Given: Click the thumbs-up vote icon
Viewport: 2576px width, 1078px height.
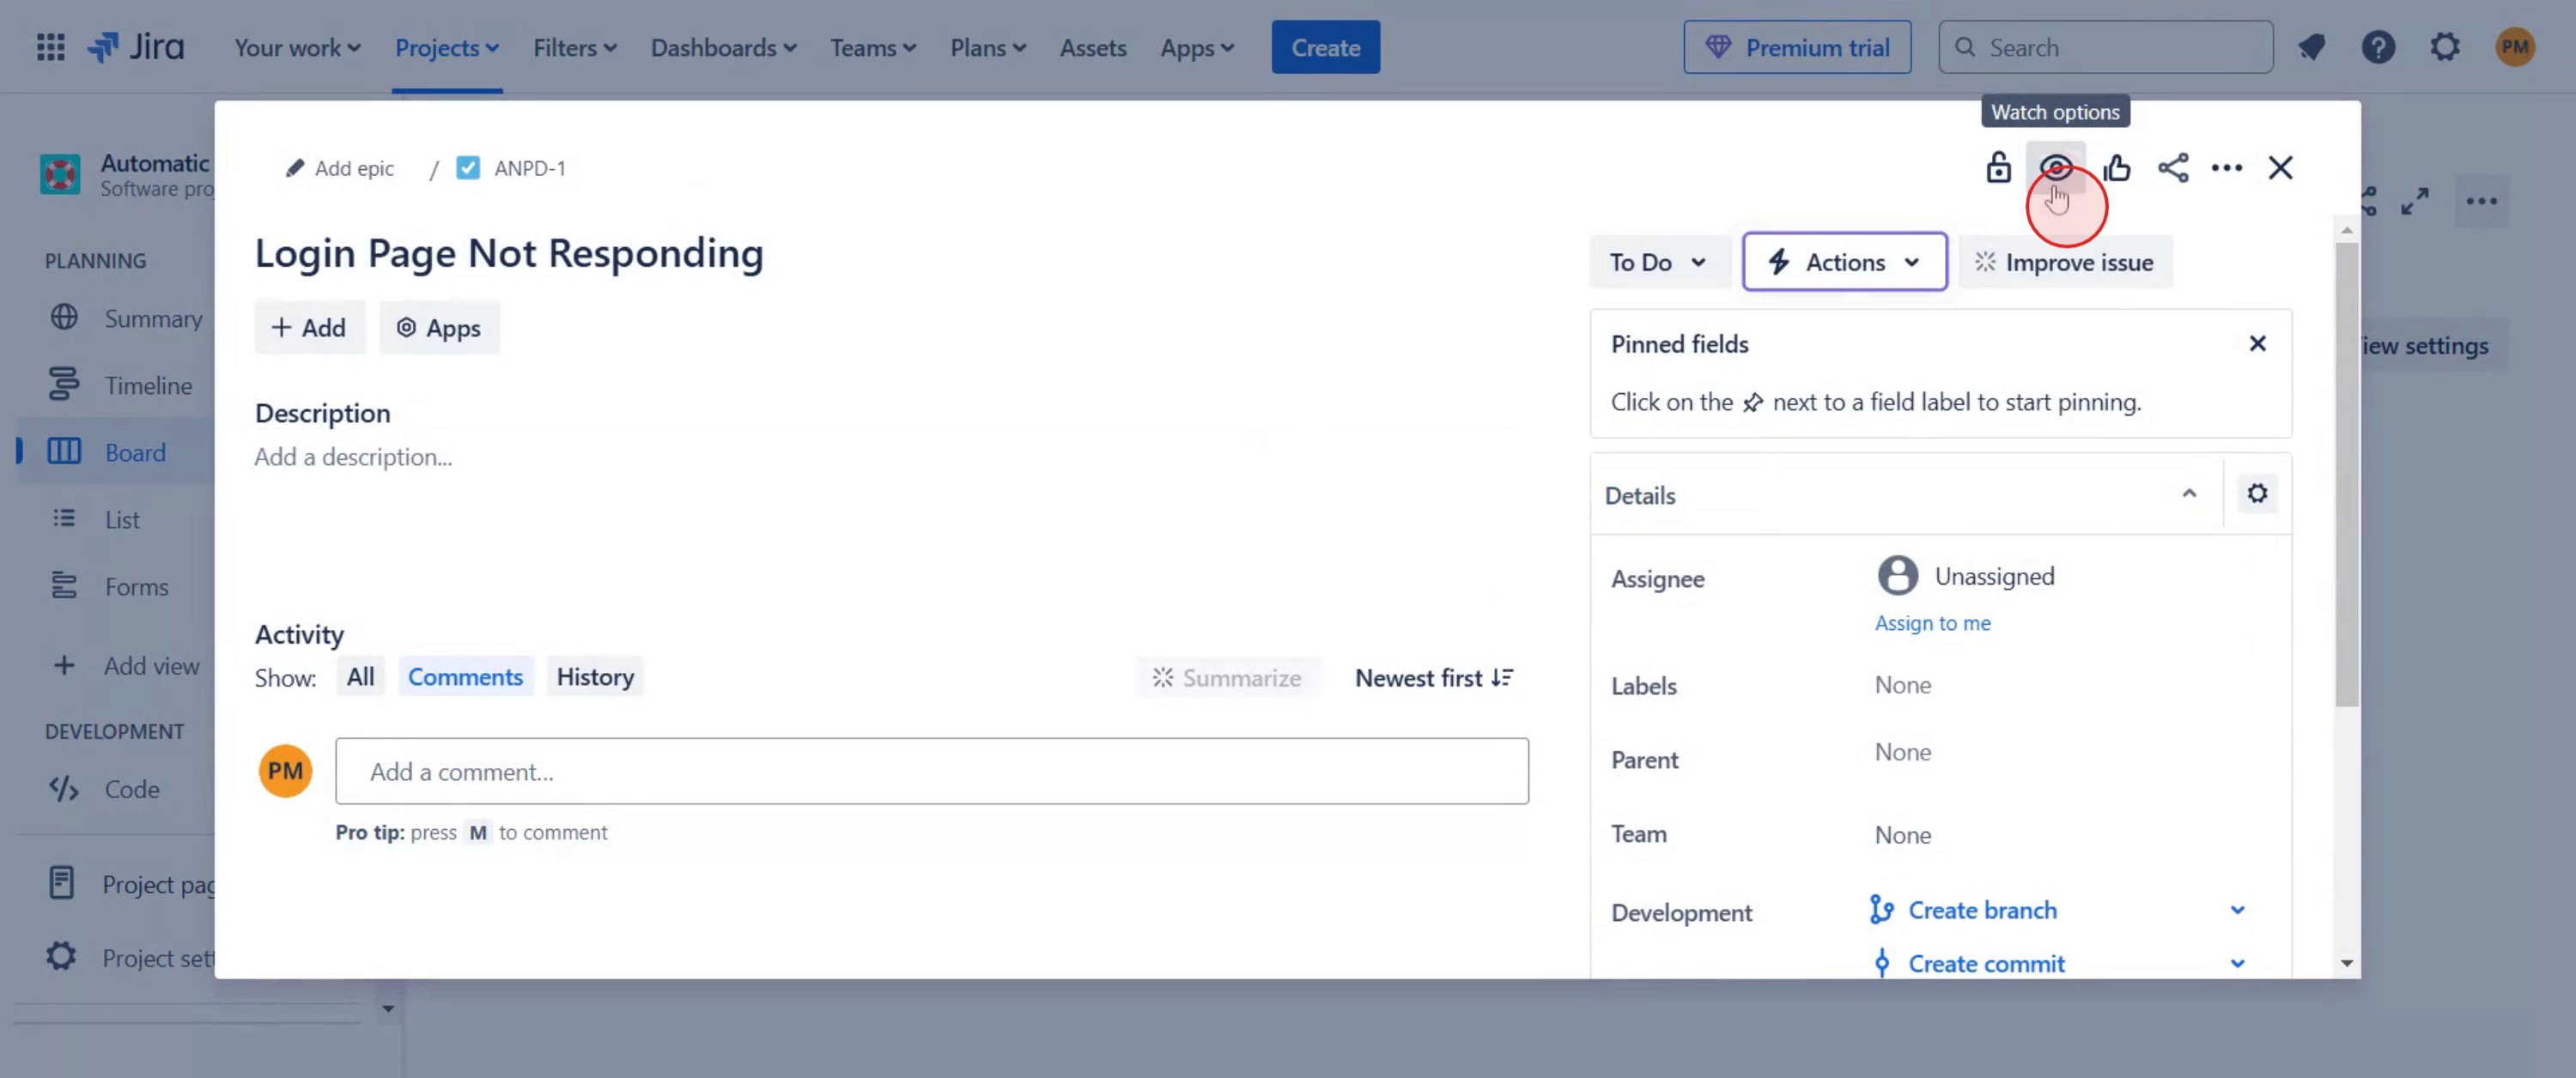Looking at the screenshot, I should (2116, 167).
